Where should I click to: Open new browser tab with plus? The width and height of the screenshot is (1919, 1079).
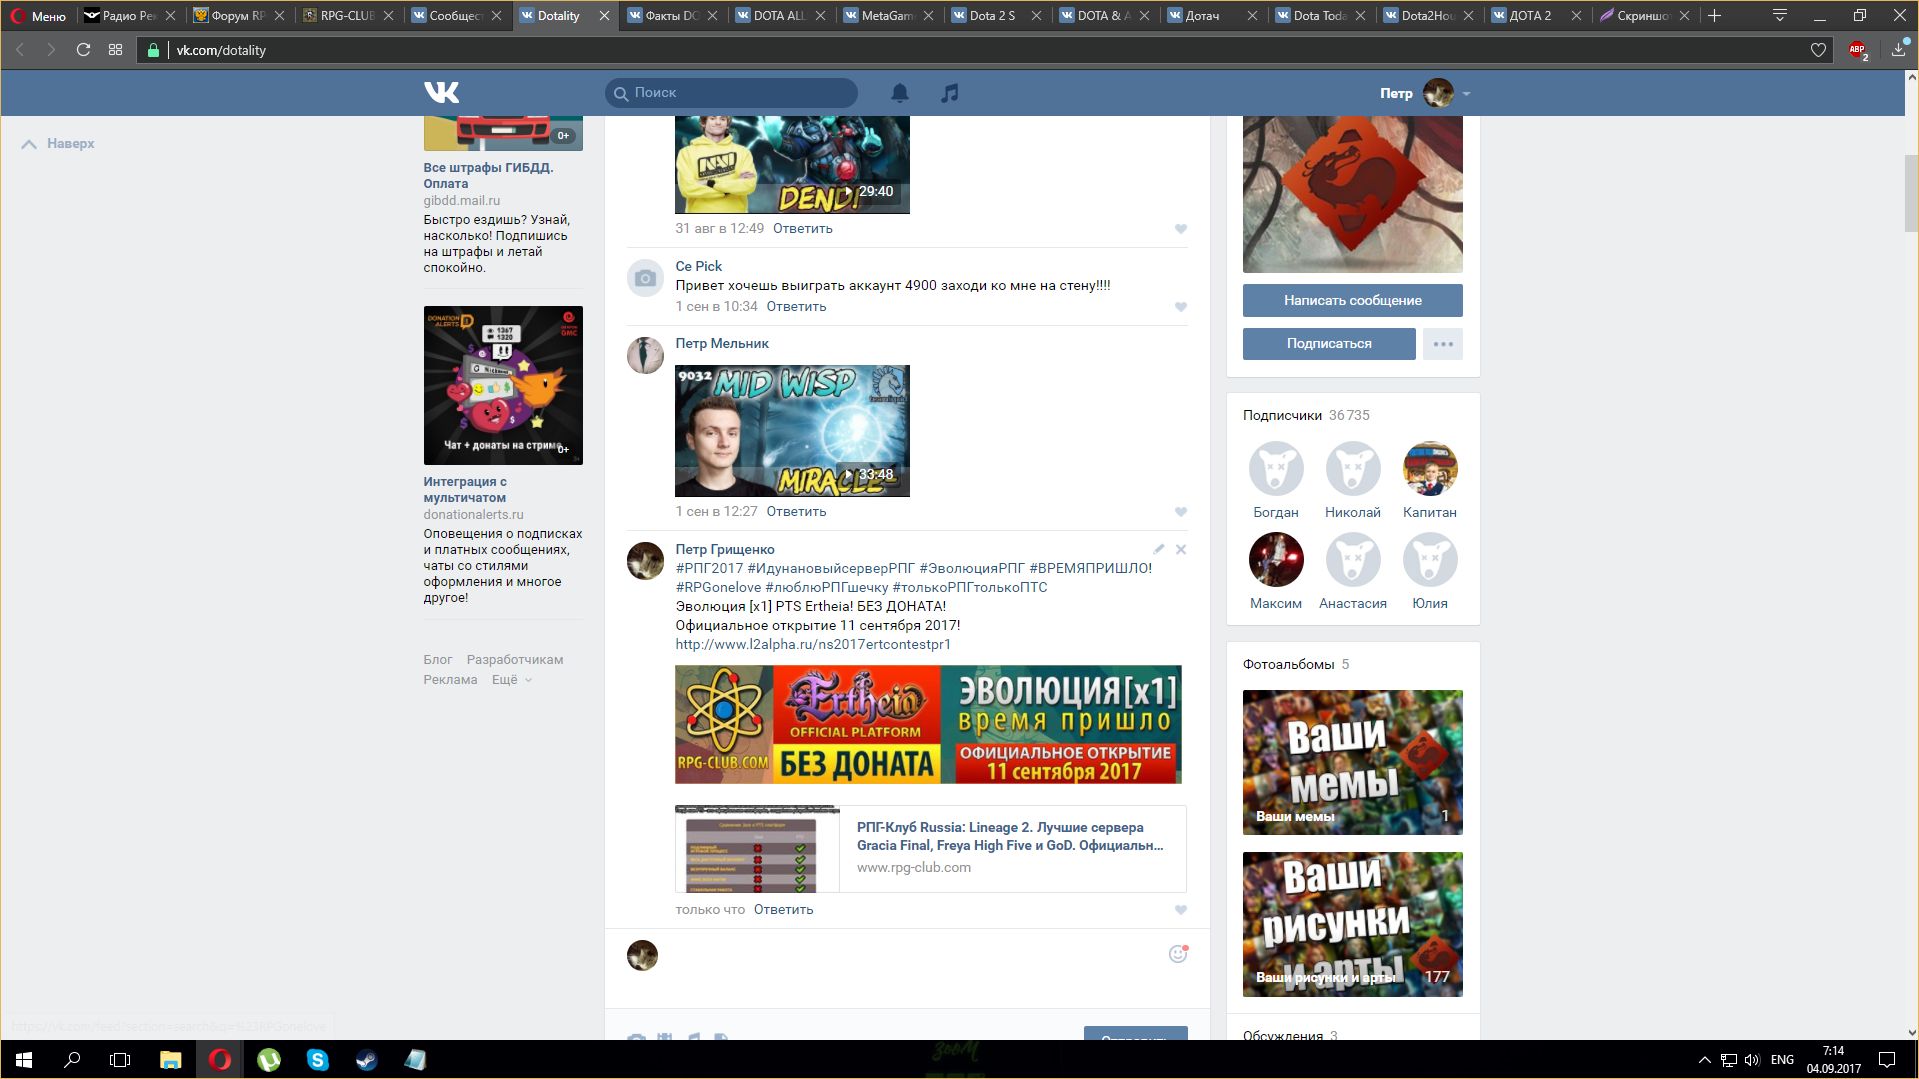click(1715, 15)
